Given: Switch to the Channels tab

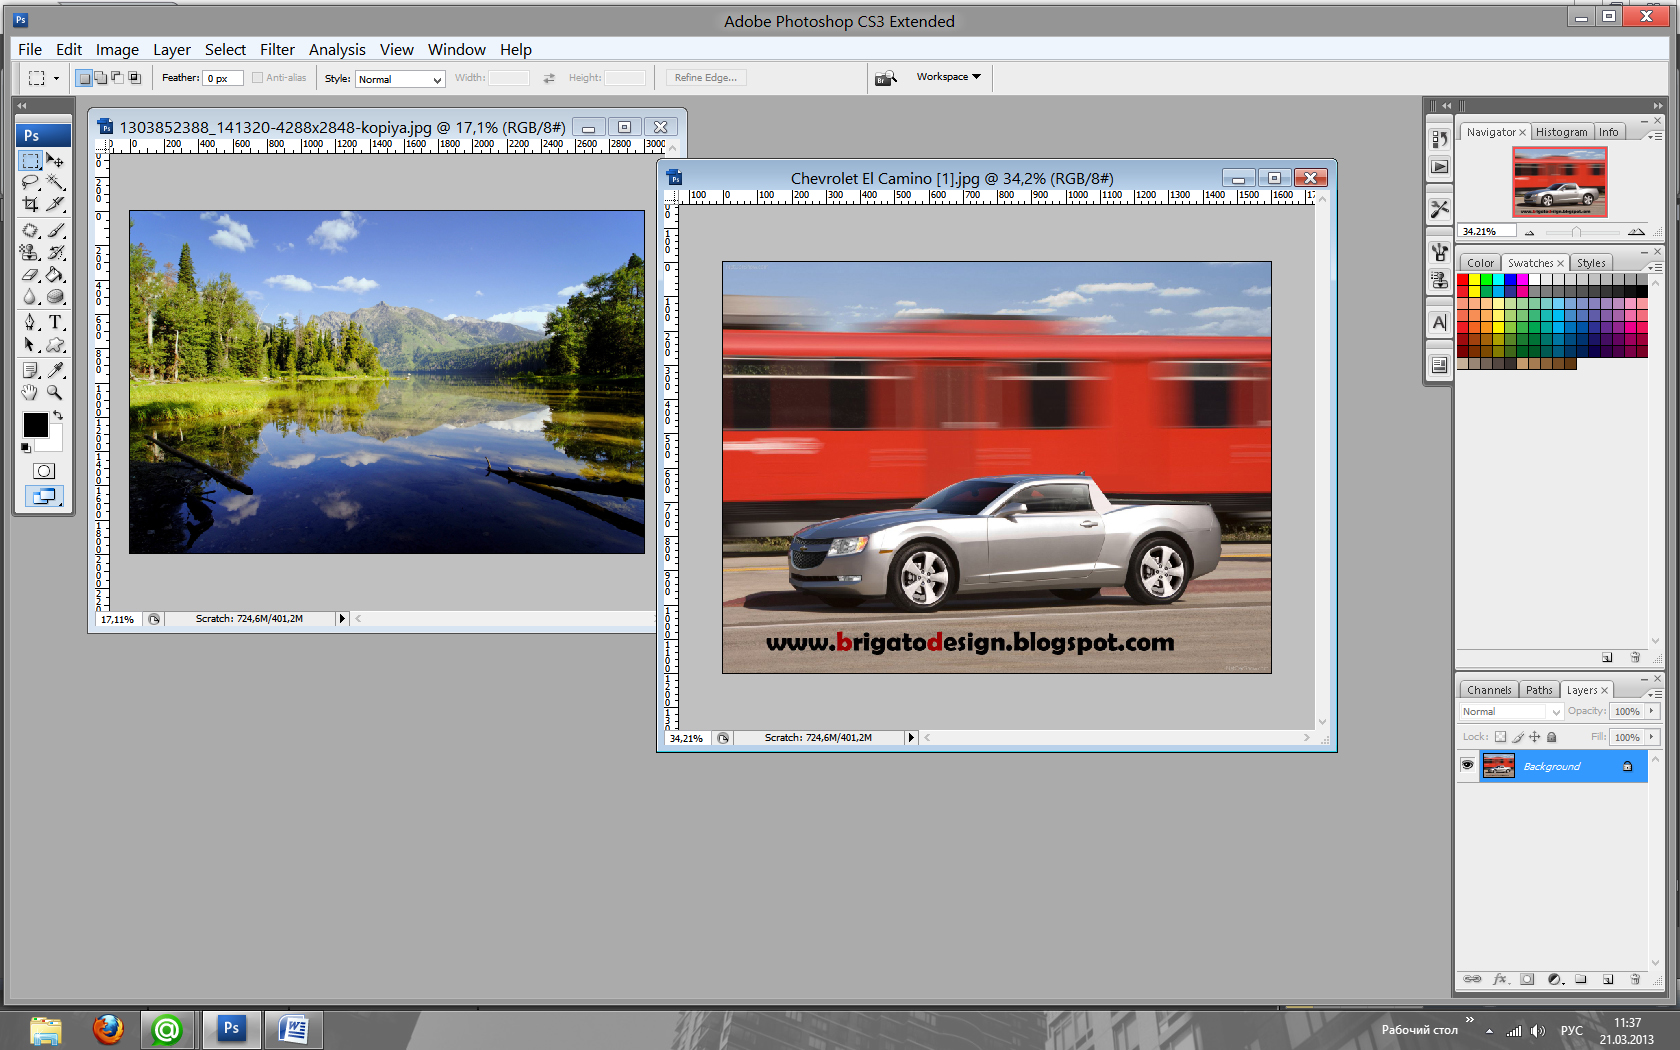Looking at the screenshot, I should coord(1489,690).
